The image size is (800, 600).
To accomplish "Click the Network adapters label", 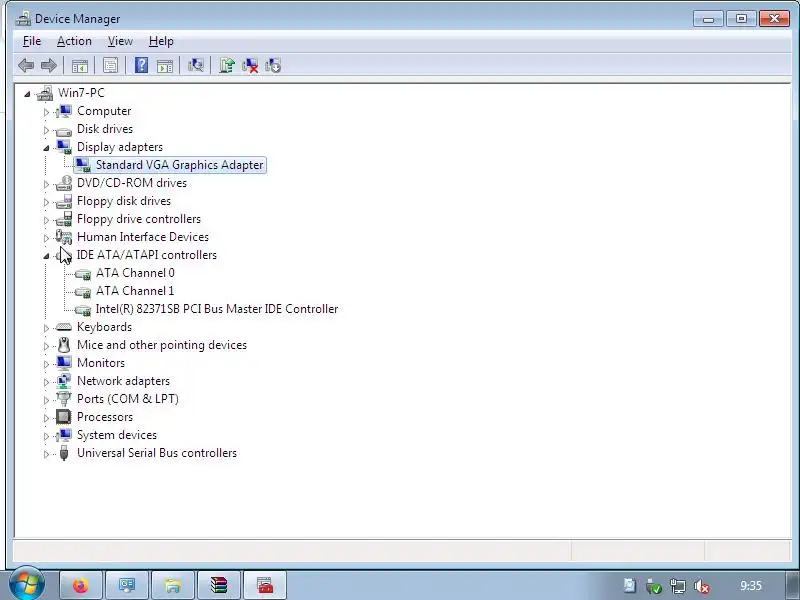I will point(123,381).
